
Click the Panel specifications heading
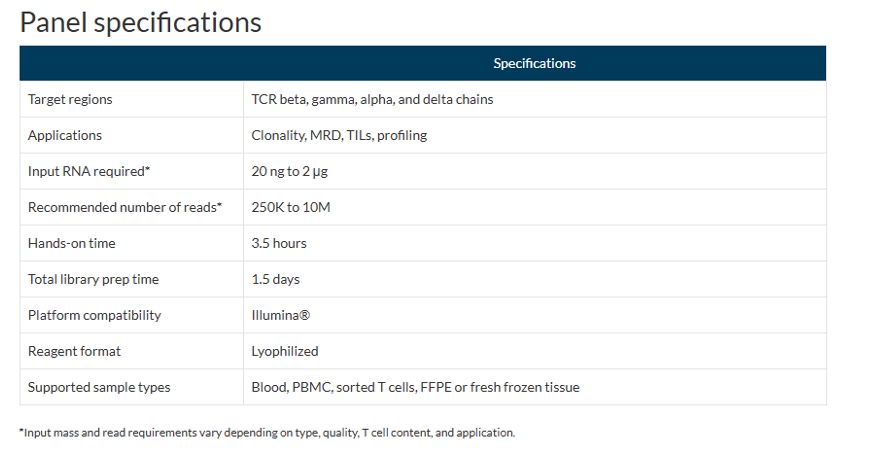pos(140,22)
